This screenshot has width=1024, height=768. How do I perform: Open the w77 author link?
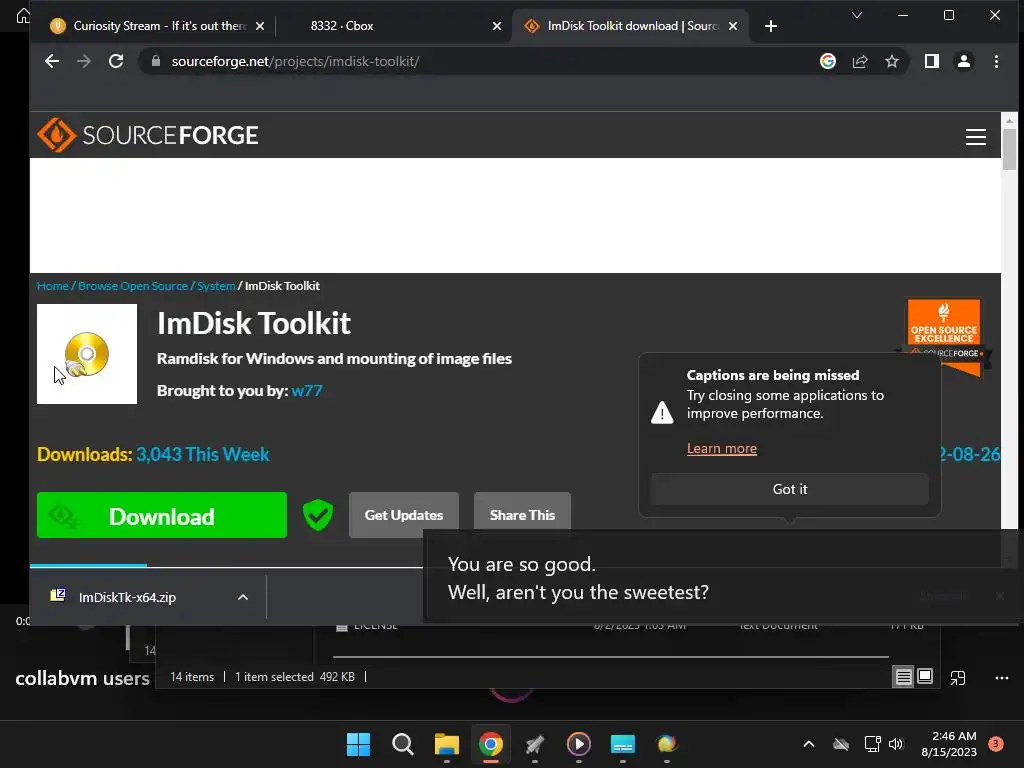point(307,391)
